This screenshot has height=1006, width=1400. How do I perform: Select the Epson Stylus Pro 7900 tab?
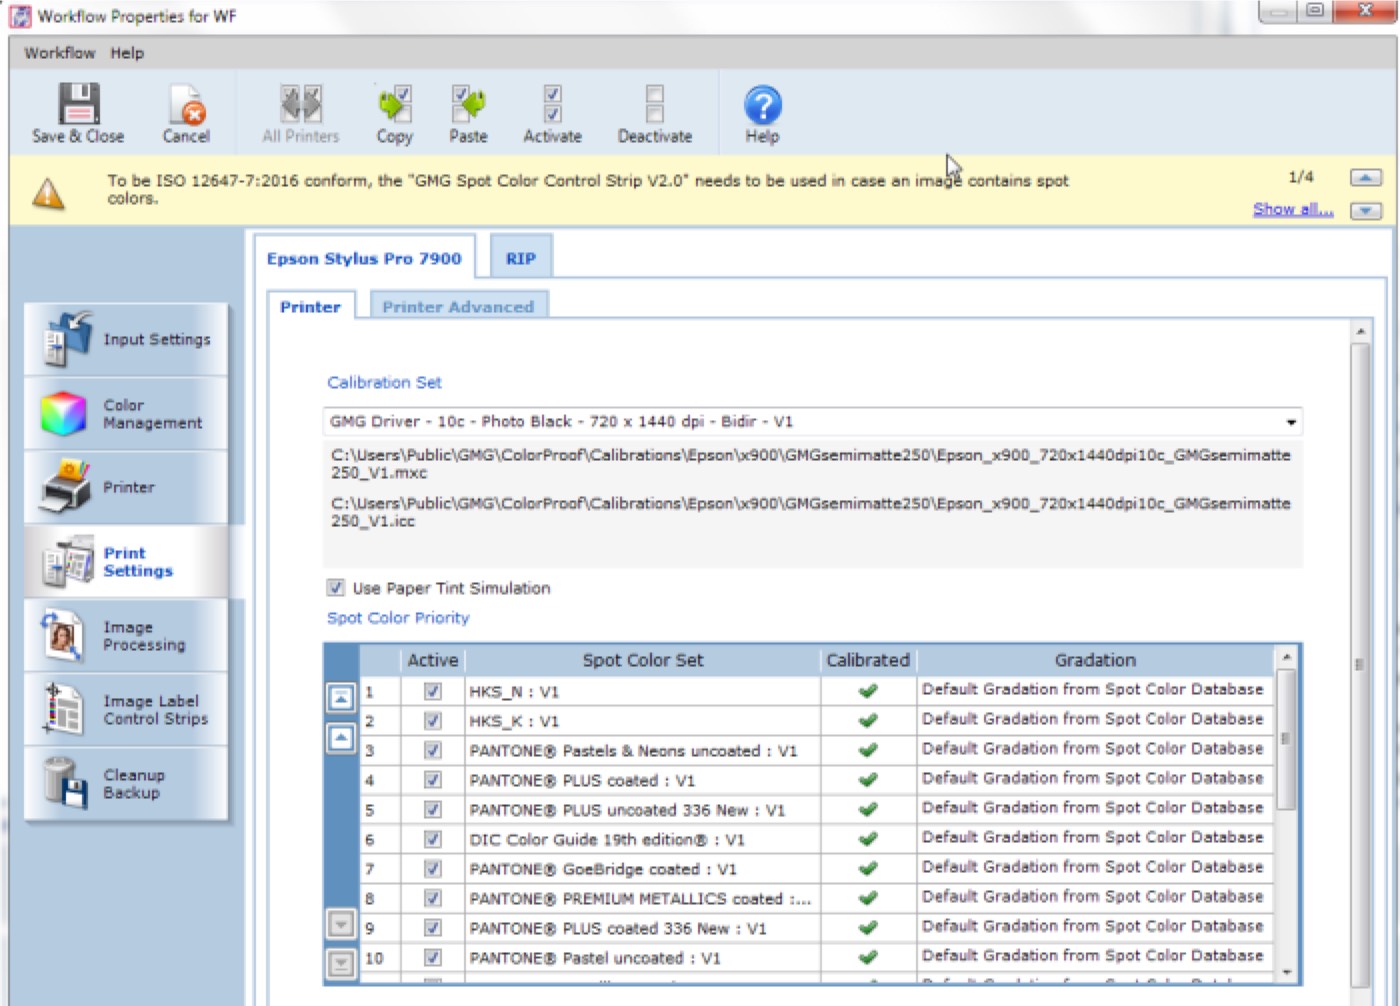(x=364, y=258)
